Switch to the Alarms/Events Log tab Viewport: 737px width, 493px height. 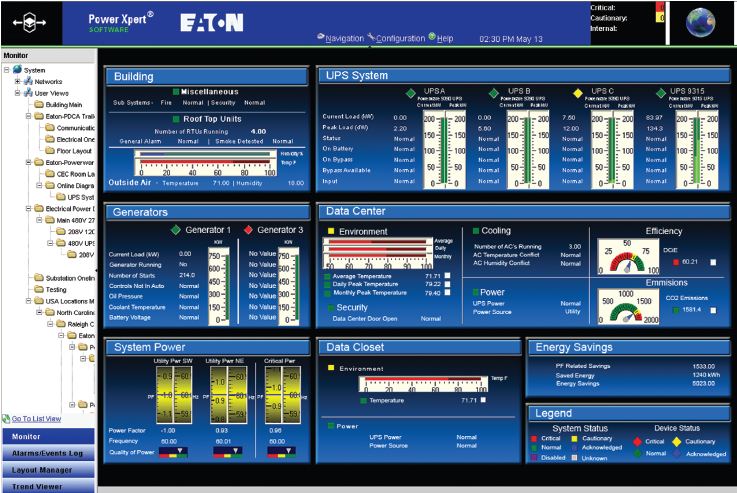48,453
